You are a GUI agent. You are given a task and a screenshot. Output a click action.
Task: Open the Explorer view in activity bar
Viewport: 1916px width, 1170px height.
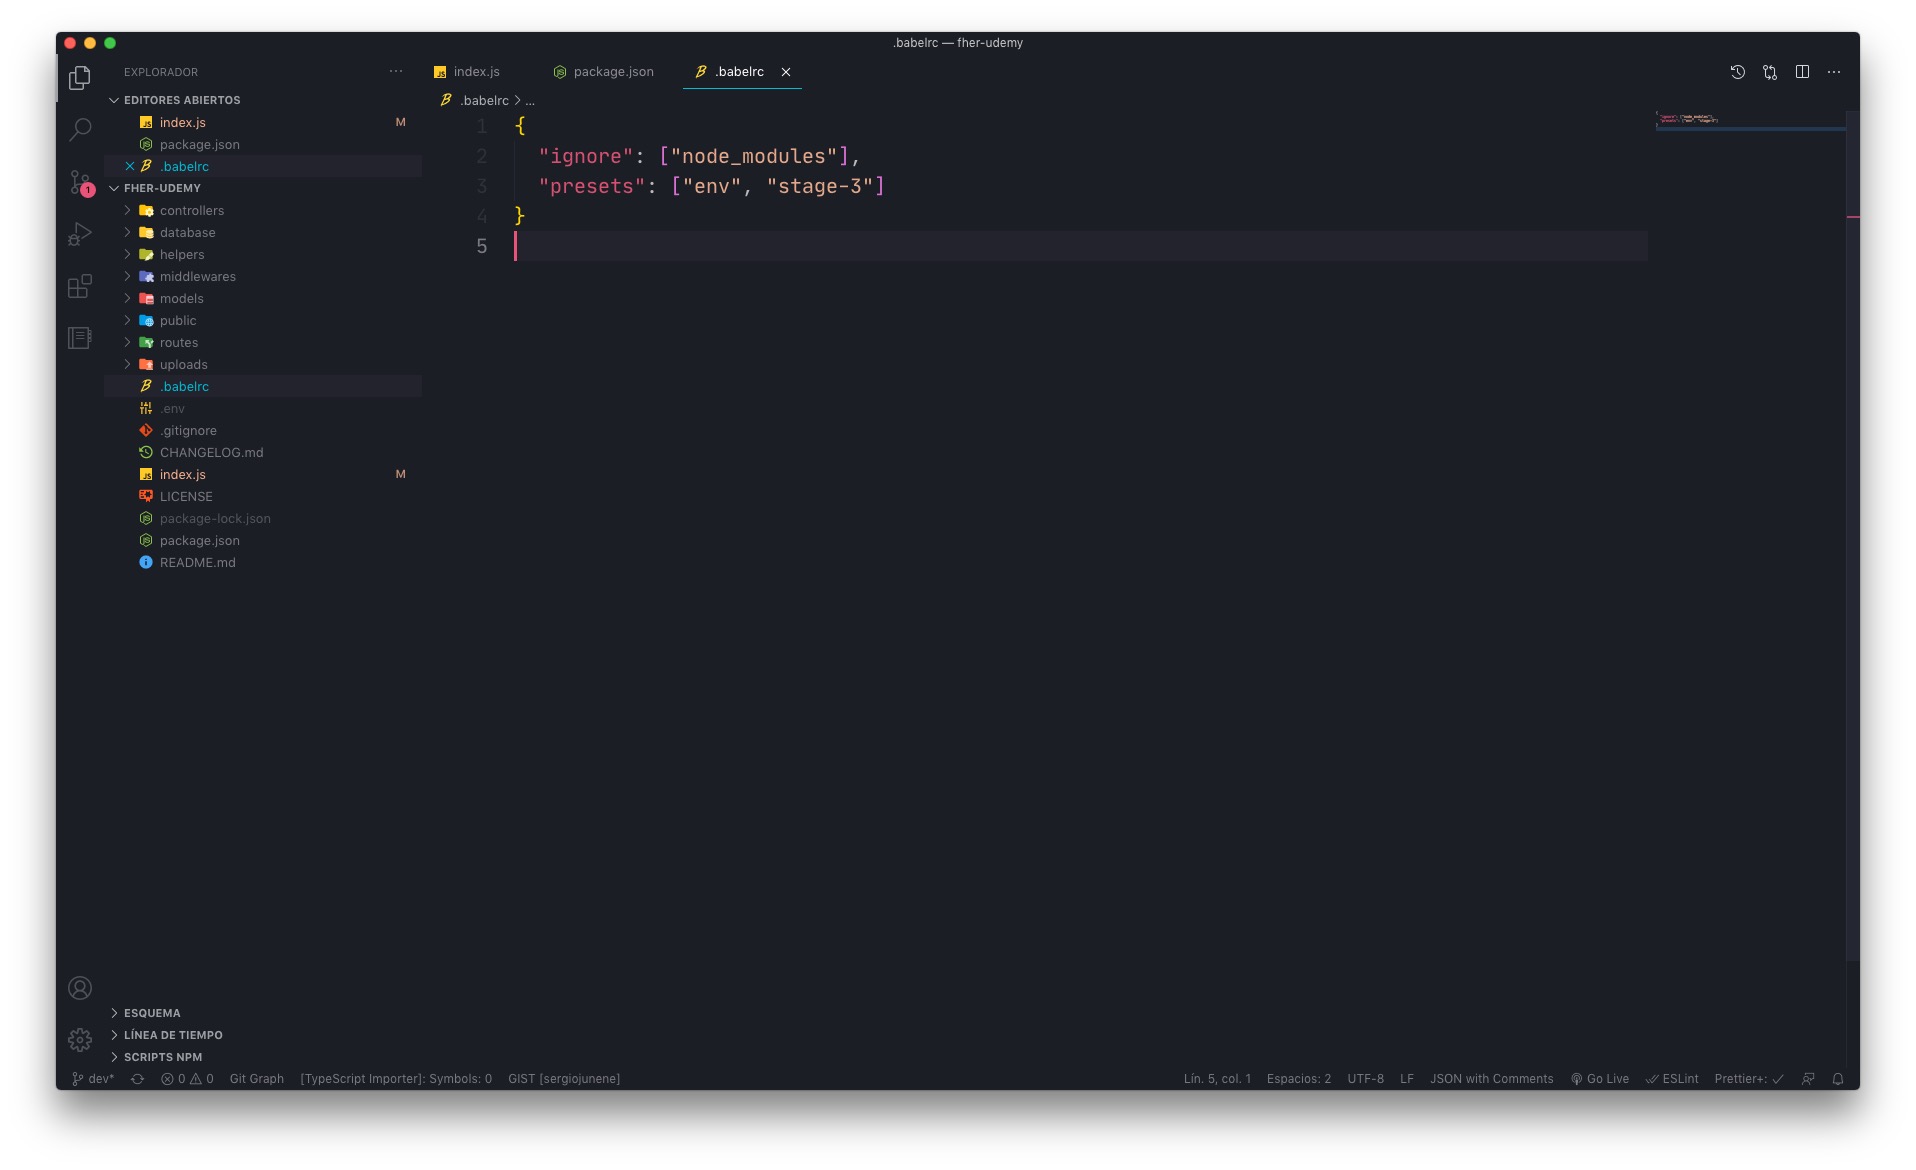(x=80, y=78)
